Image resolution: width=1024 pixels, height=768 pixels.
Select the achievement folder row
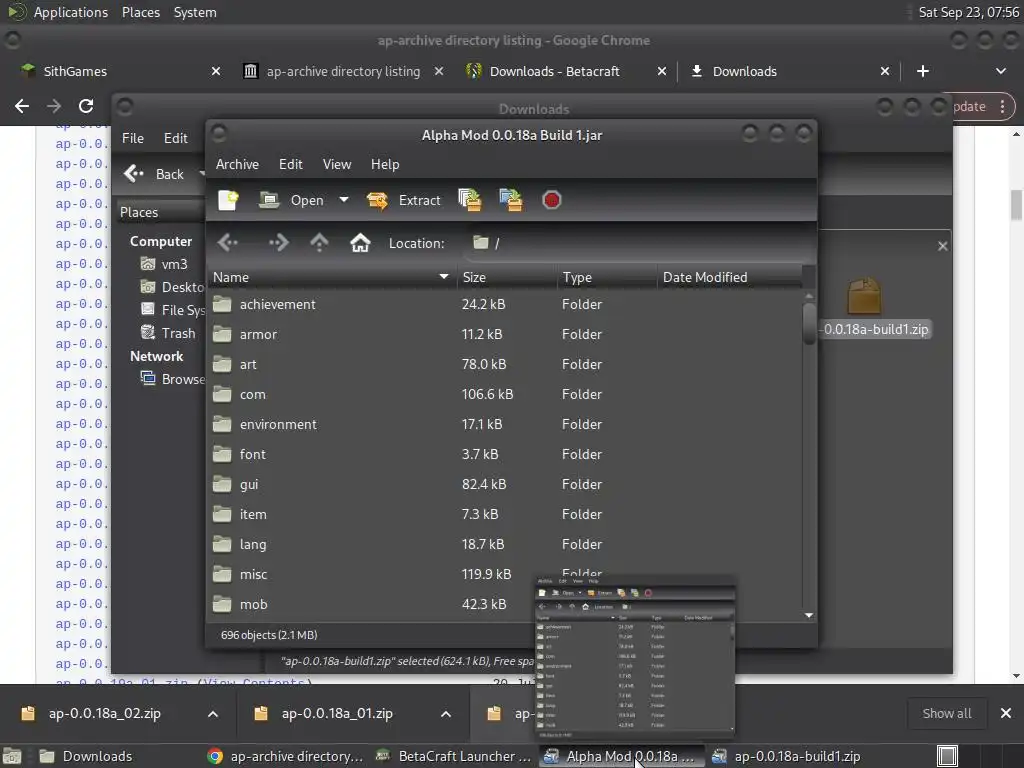504,304
